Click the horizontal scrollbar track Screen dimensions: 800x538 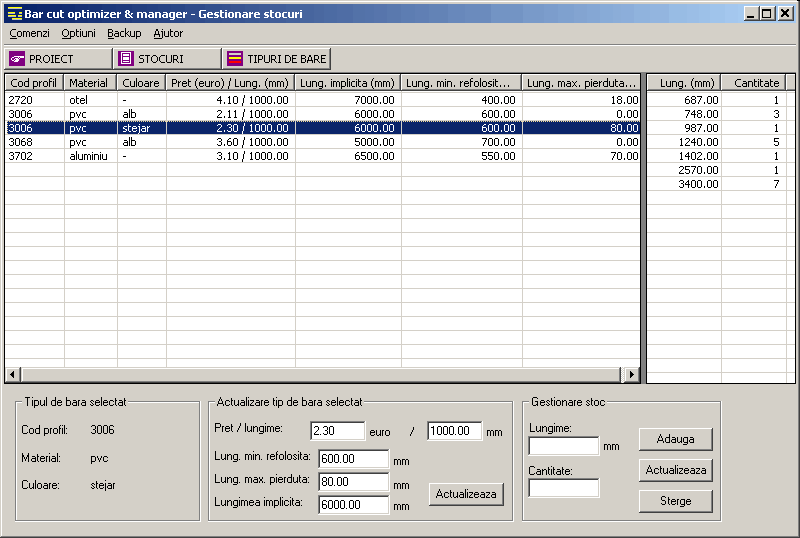321,375
